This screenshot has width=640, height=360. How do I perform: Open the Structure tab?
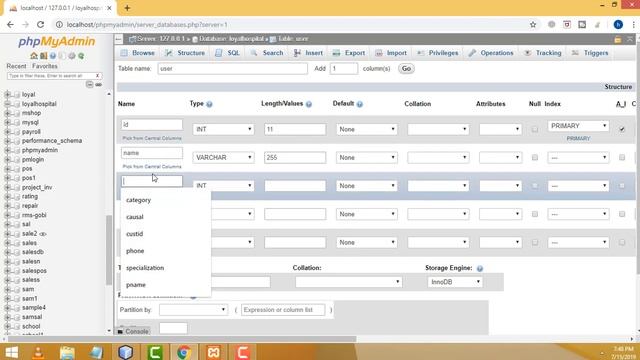(x=185, y=53)
